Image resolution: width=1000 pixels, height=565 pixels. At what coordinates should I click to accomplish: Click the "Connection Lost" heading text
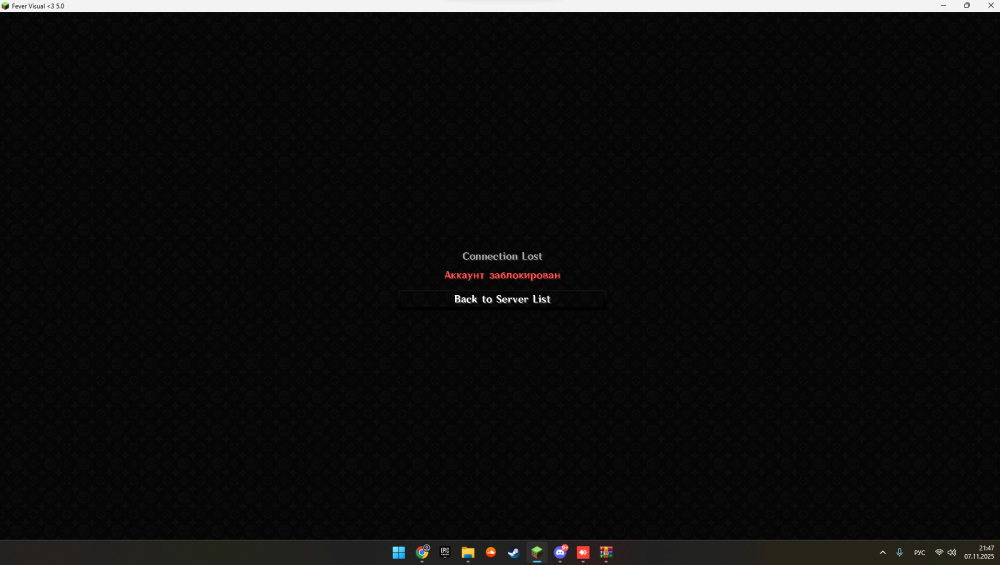(x=502, y=256)
